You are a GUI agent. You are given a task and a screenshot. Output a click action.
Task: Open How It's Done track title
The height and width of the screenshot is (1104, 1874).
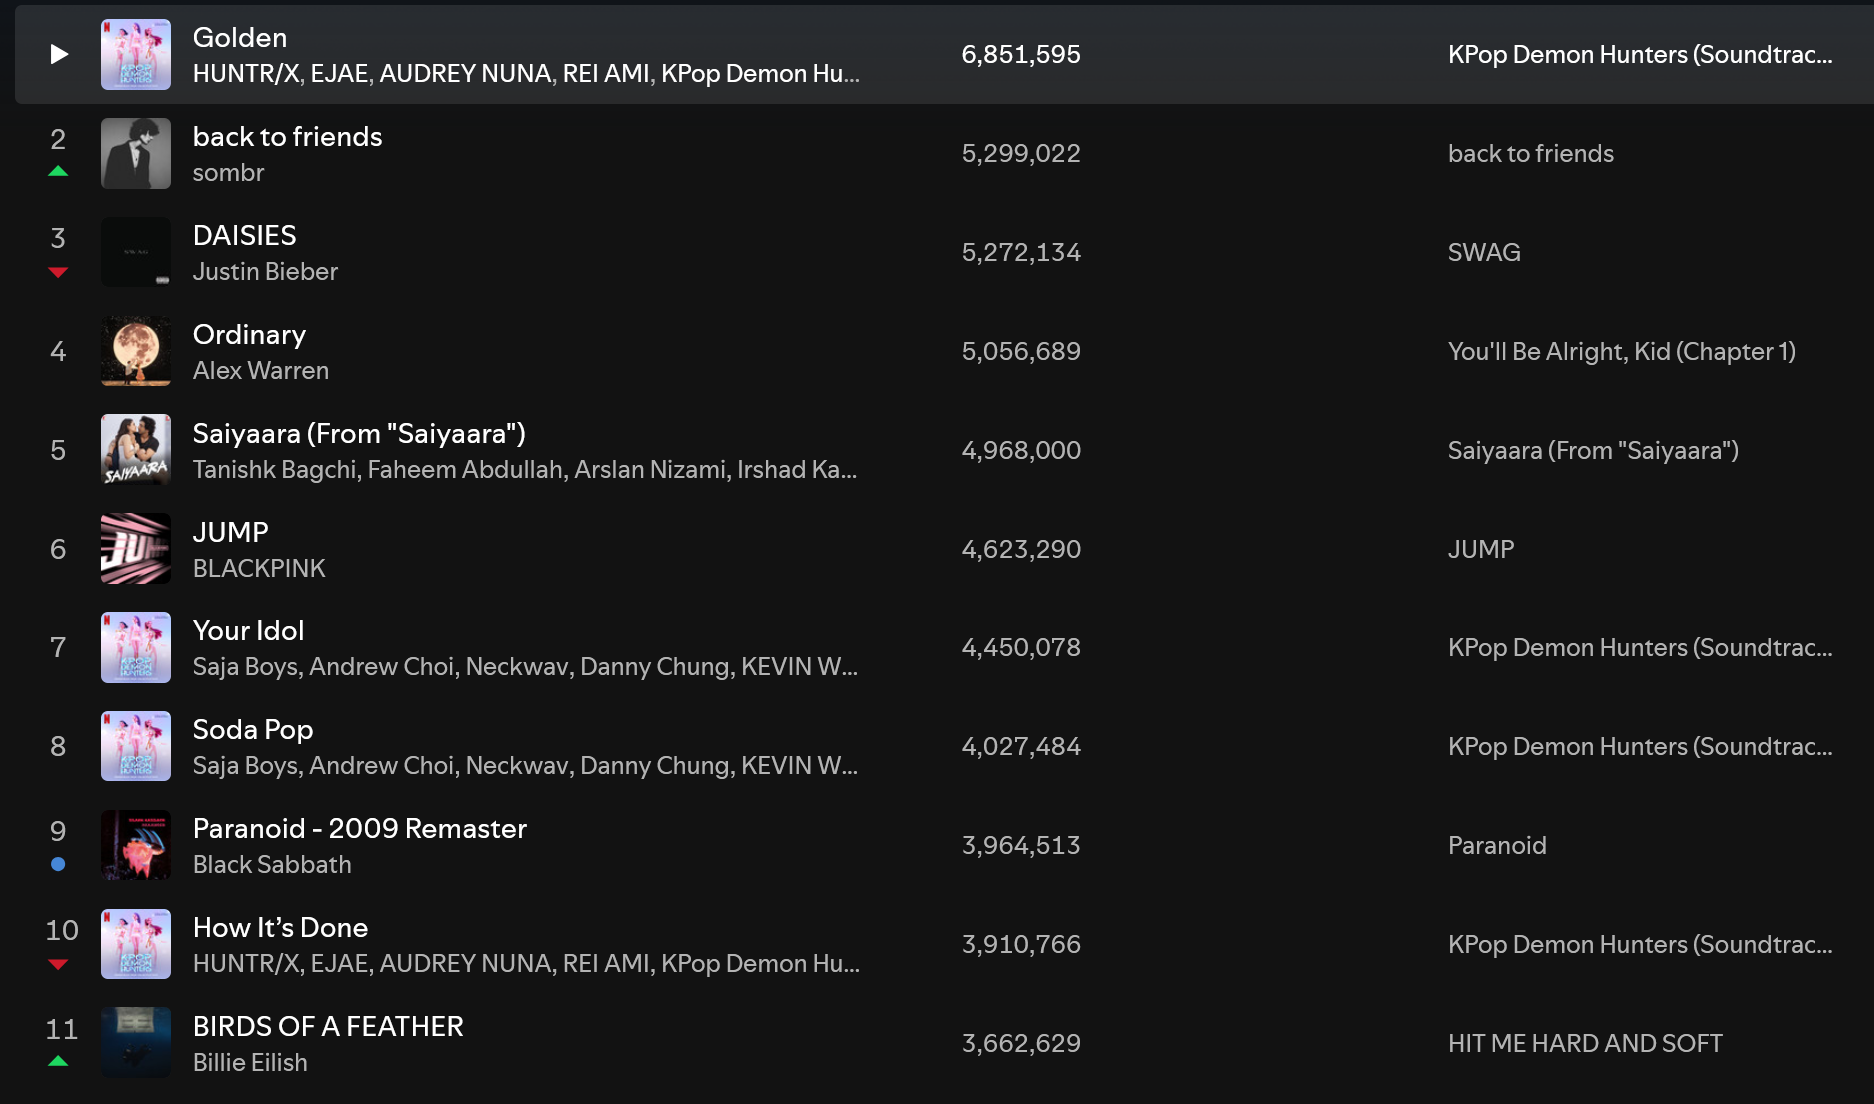pyautogui.click(x=280, y=927)
